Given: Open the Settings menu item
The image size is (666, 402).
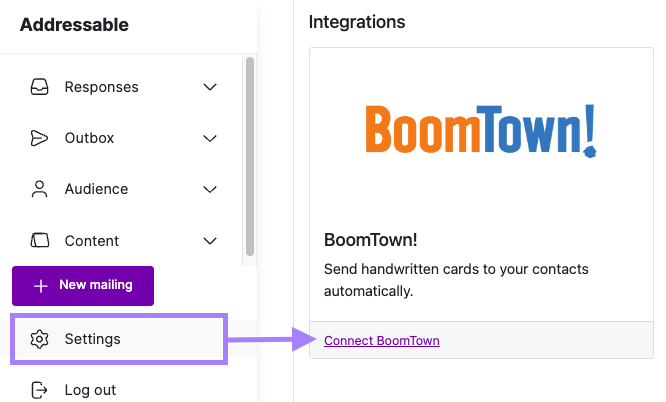Looking at the screenshot, I should [92, 339].
